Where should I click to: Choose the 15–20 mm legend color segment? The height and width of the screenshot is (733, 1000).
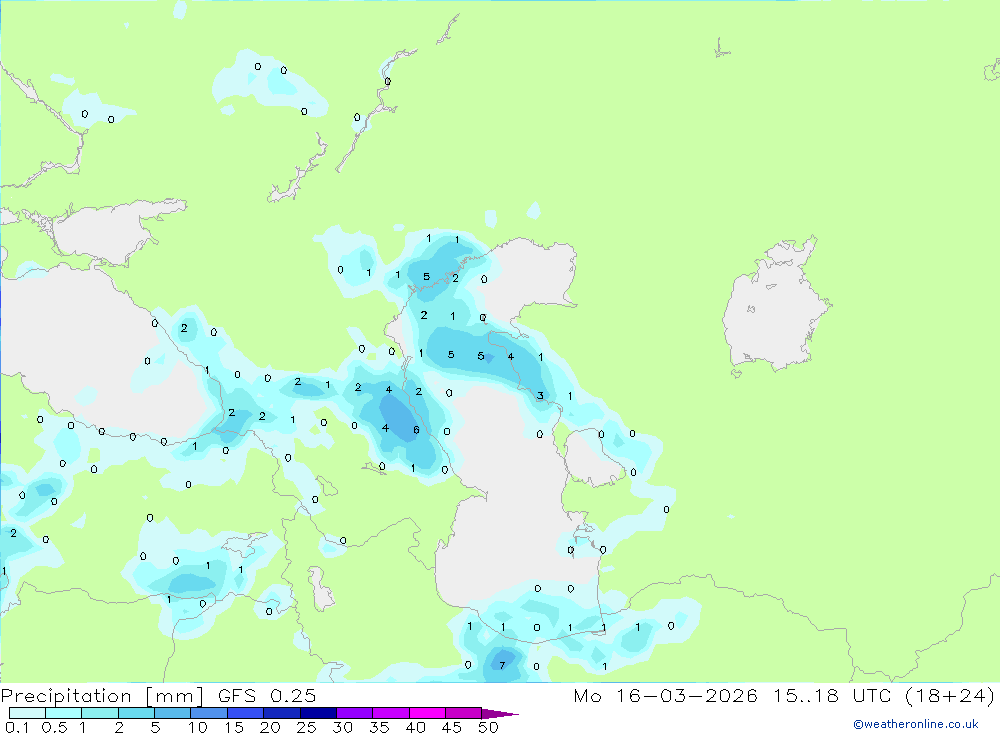pos(246,713)
